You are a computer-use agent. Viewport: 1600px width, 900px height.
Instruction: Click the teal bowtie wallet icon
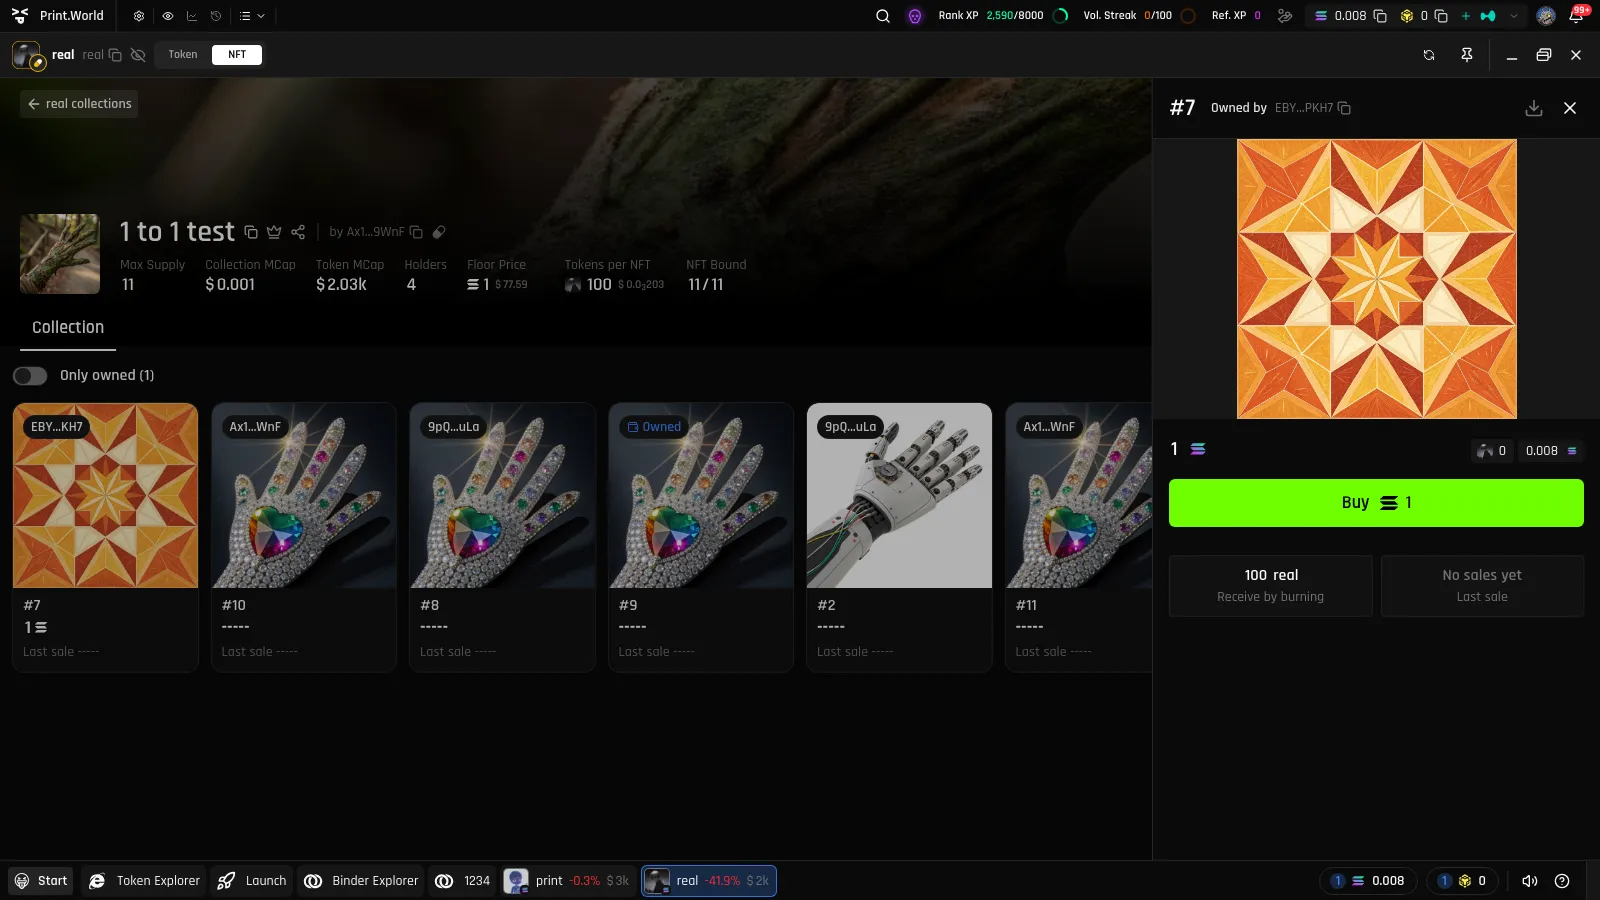(x=1488, y=16)
